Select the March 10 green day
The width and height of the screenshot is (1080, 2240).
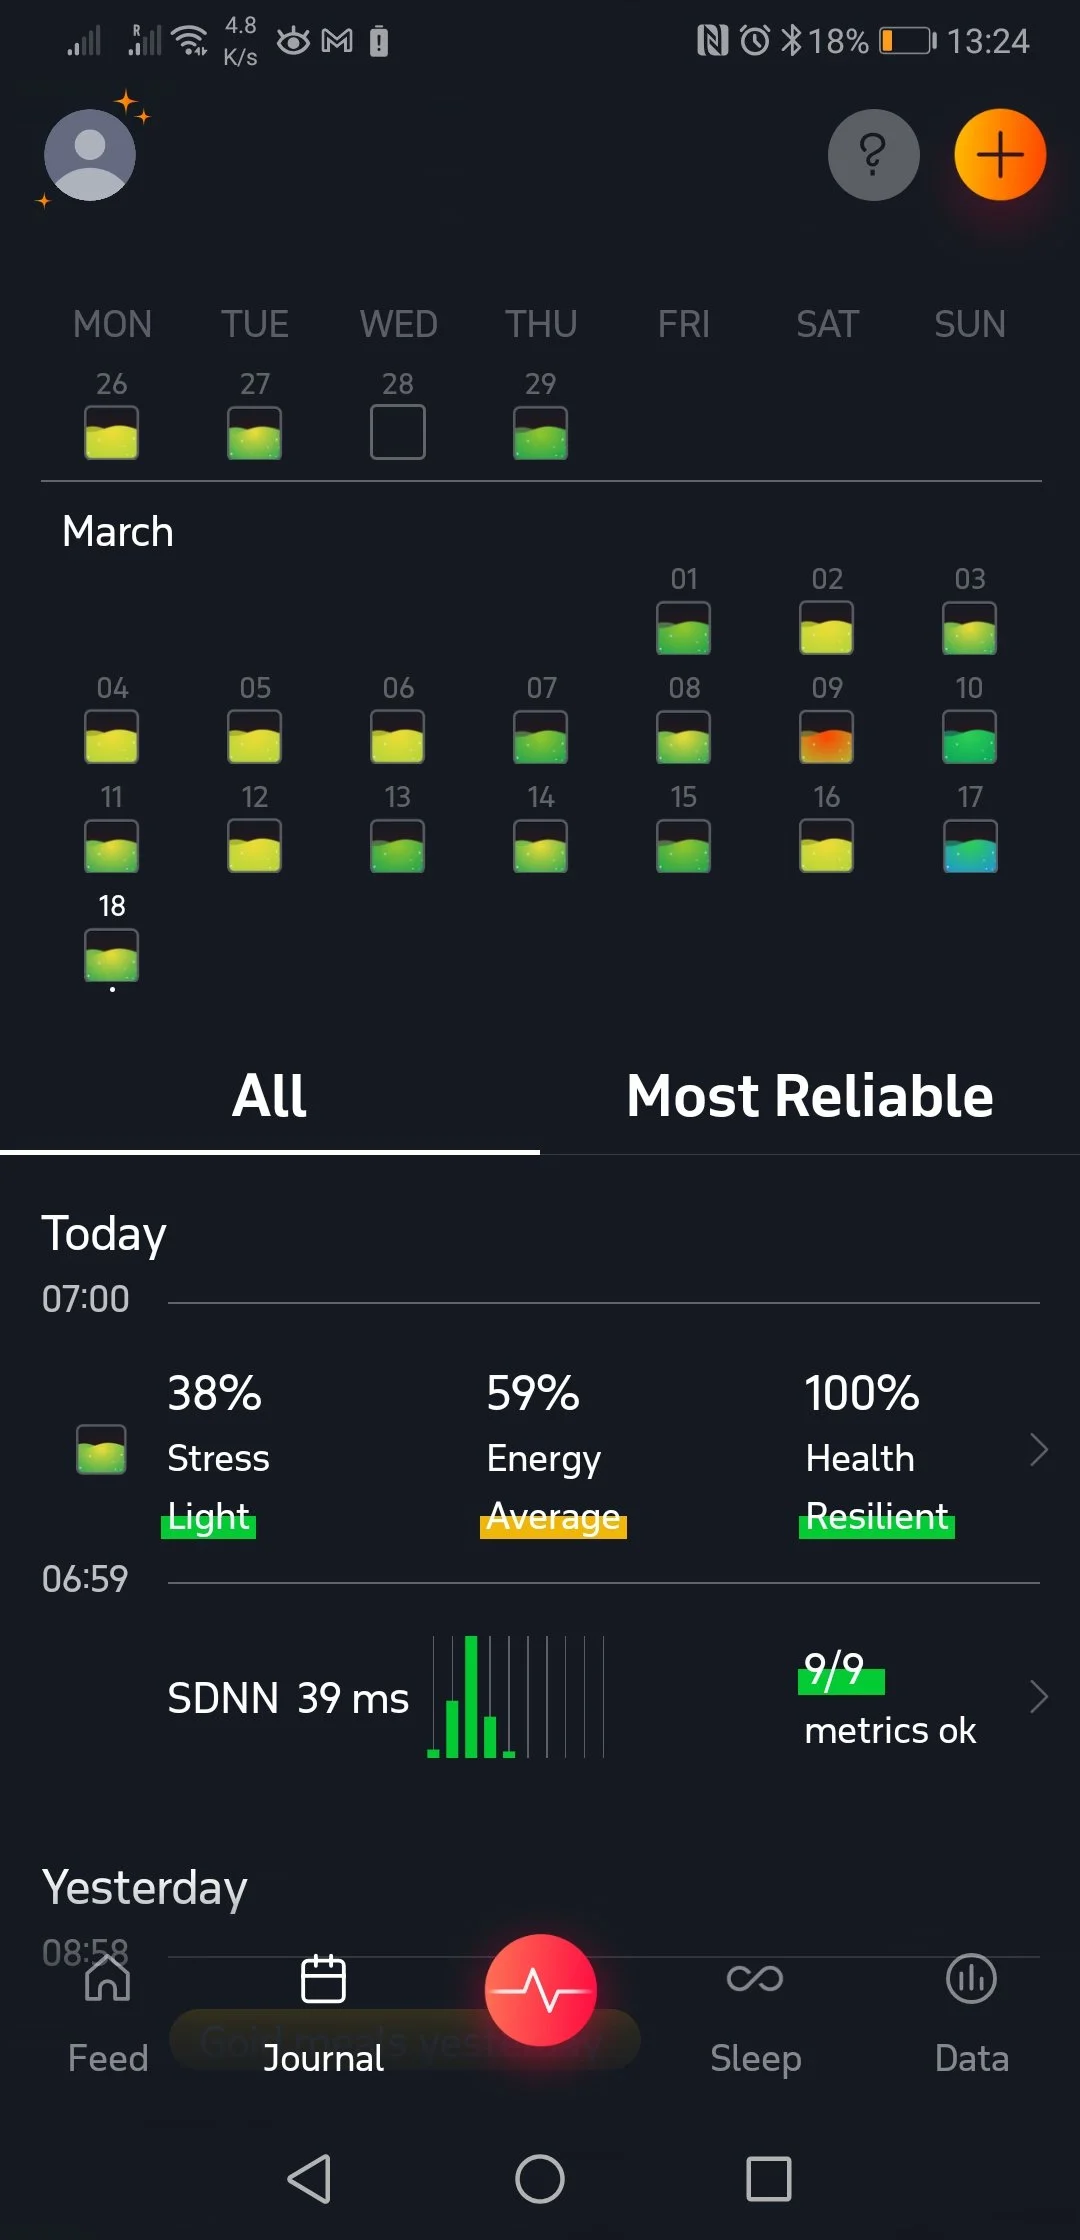coord(970,737)
